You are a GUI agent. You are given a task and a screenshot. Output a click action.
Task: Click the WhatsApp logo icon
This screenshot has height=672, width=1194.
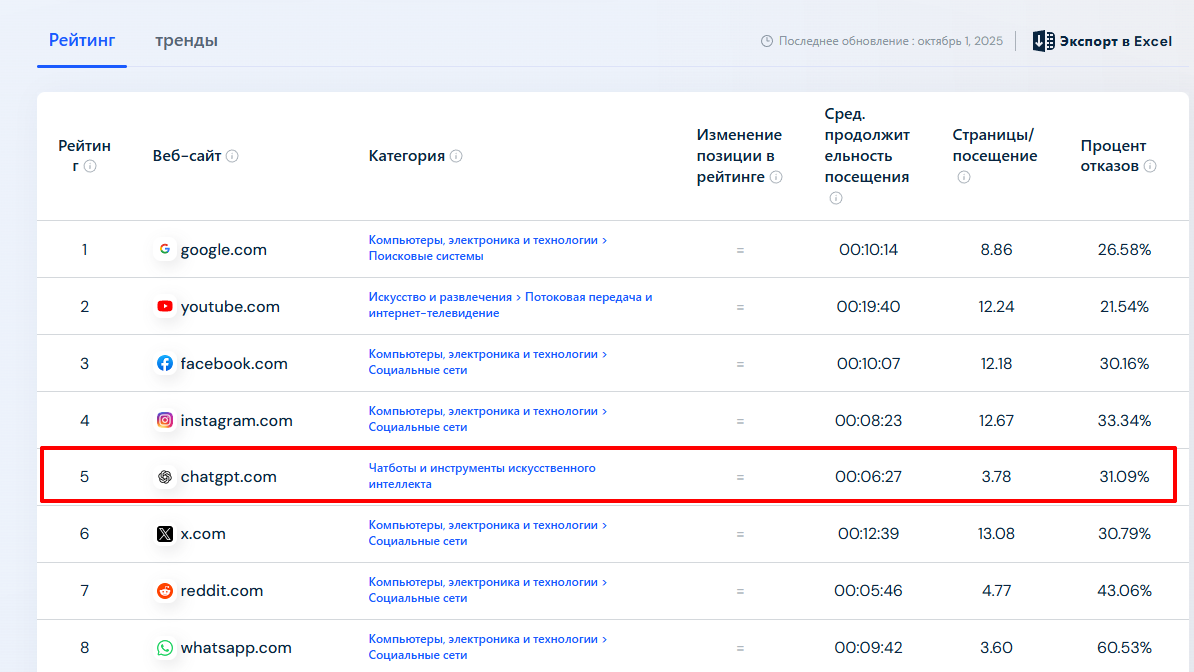pos(165,648)
